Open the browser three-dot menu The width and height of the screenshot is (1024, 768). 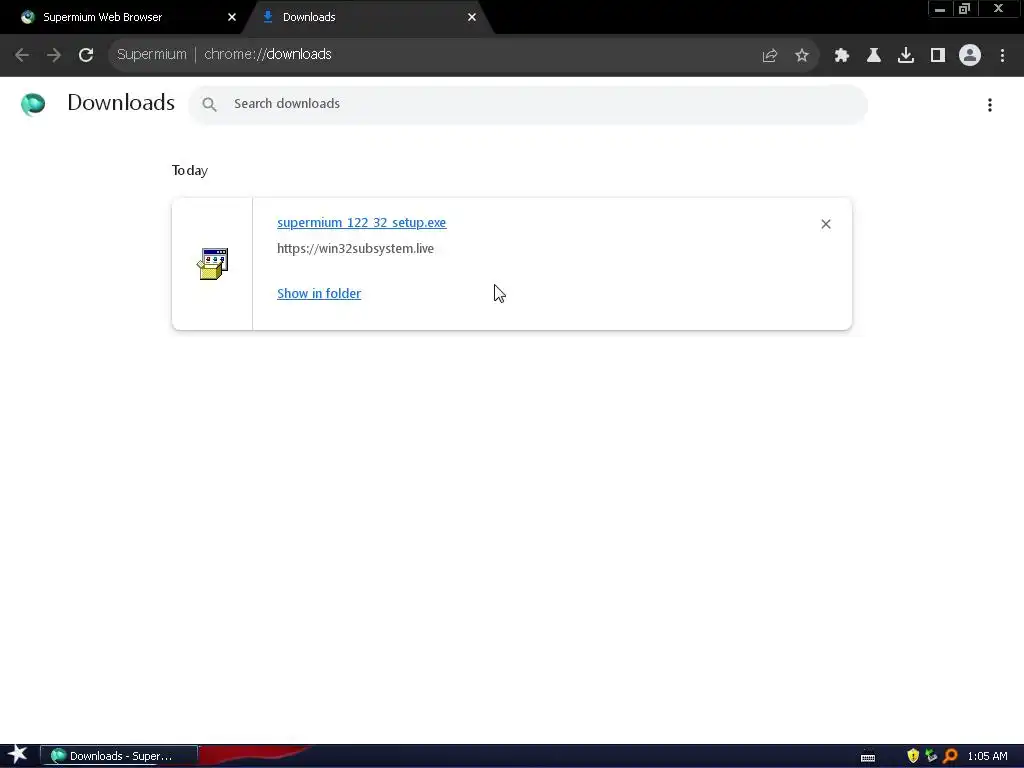(x=1002, y=56)
